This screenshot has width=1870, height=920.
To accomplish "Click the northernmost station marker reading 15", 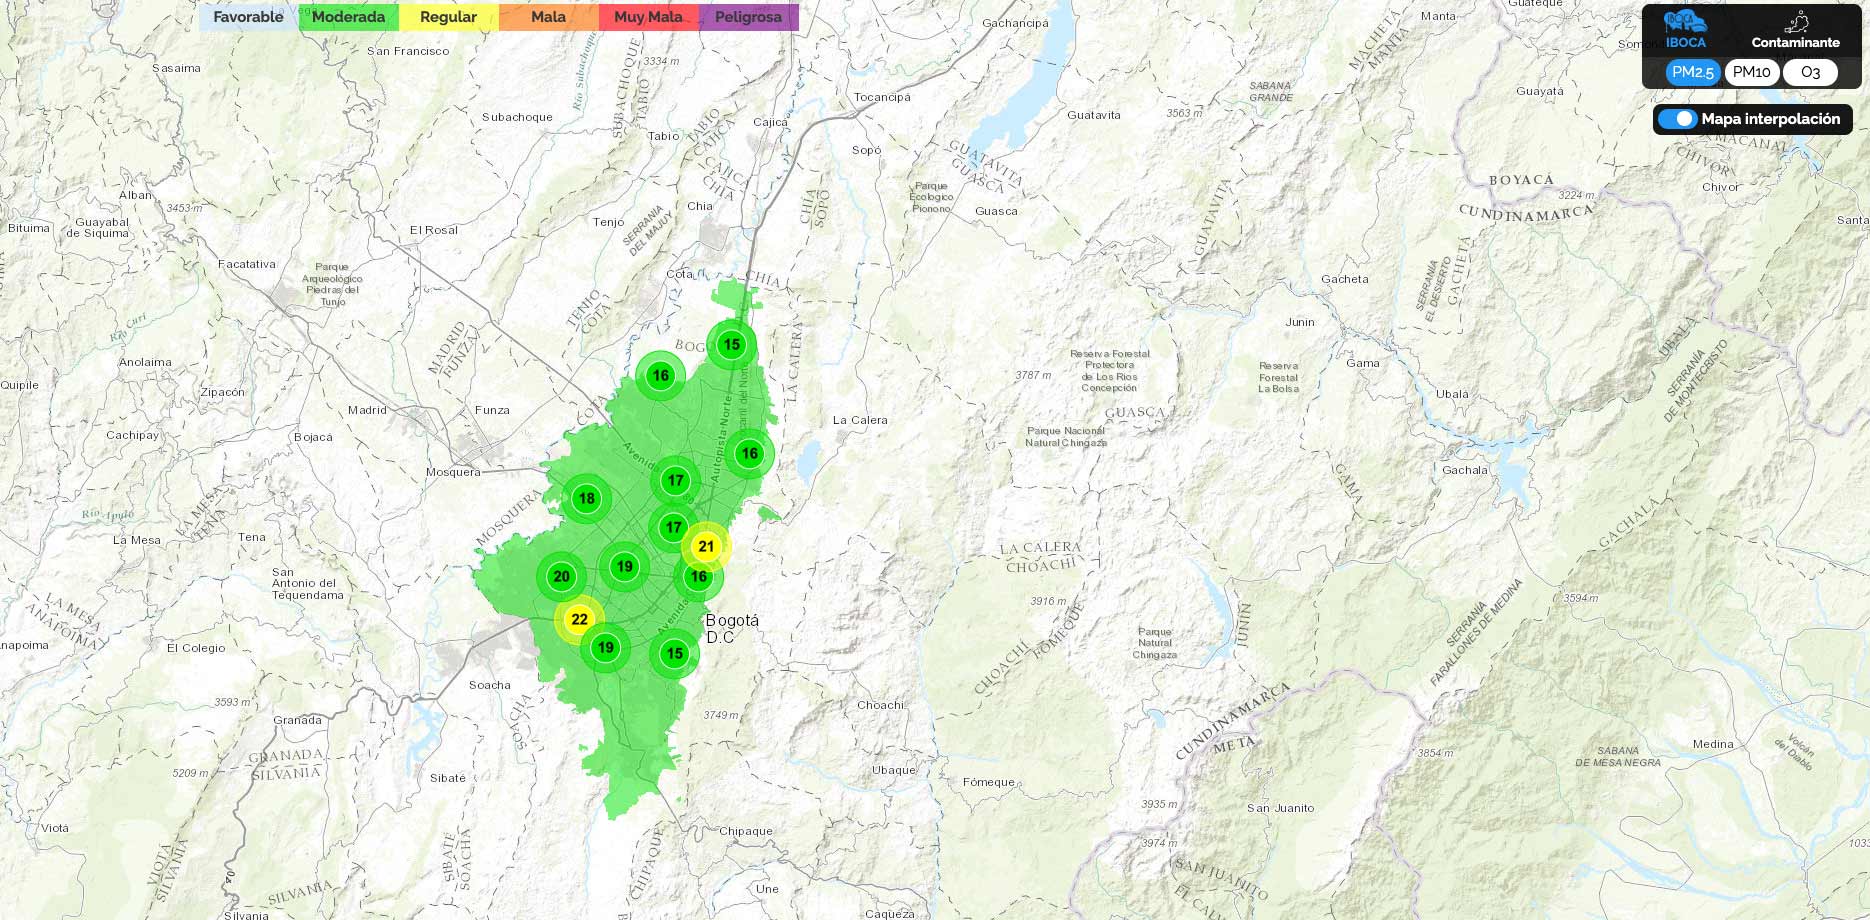I will (x=732, y=345).
